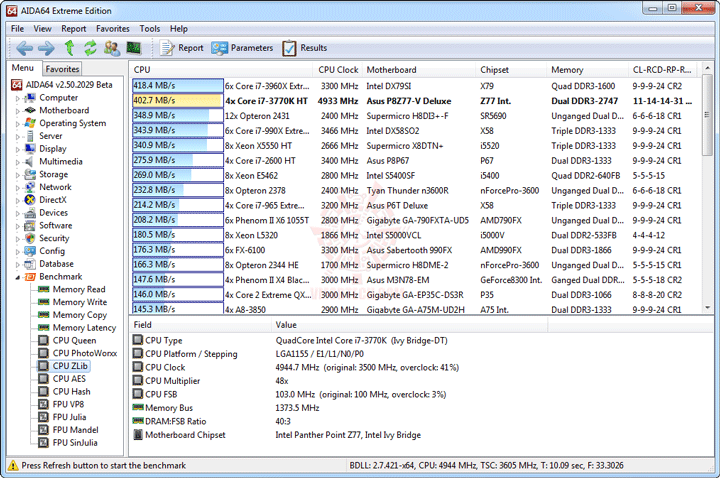This screenshot has height=478, width=720.
Task: Open the Memory Copy benchmark
Action: pos(73,315)
